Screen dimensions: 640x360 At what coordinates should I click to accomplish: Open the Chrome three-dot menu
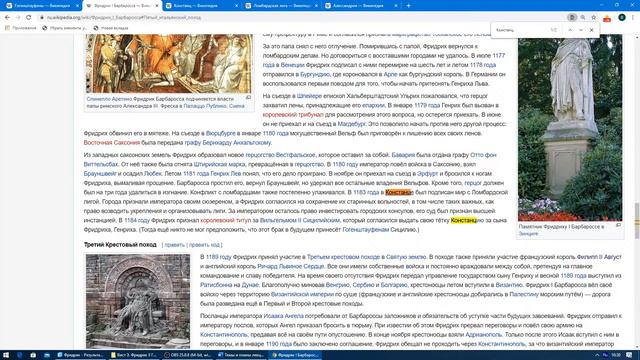click(633, 18)
